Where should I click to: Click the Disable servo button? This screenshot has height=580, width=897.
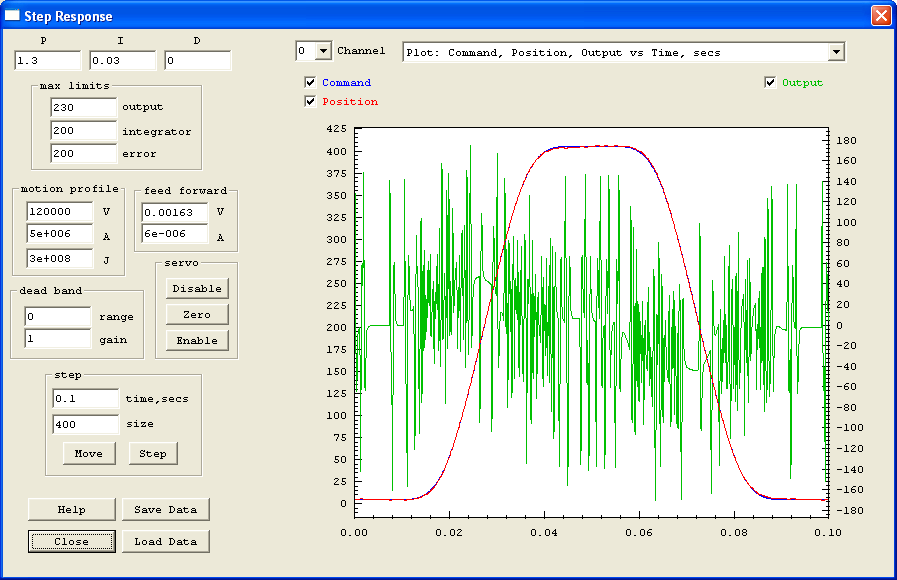click(197, 288)
